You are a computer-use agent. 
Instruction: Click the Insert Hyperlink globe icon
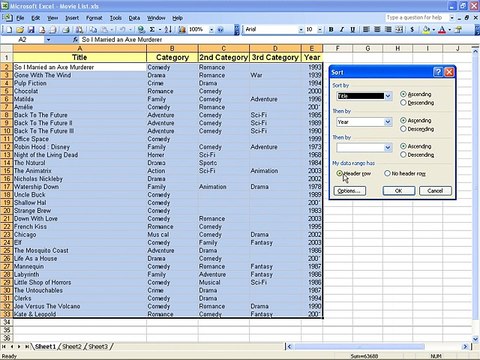tap(141, 30)
